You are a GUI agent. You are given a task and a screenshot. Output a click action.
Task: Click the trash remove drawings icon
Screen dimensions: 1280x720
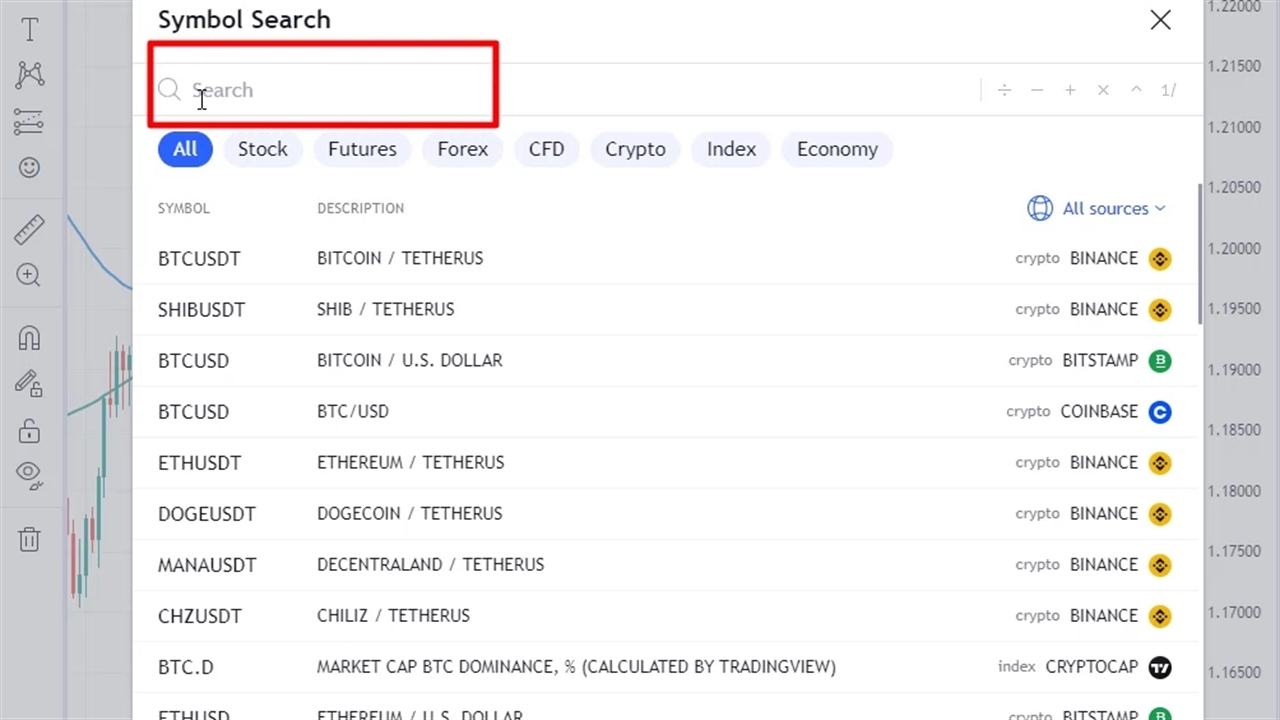coord(29,540)
